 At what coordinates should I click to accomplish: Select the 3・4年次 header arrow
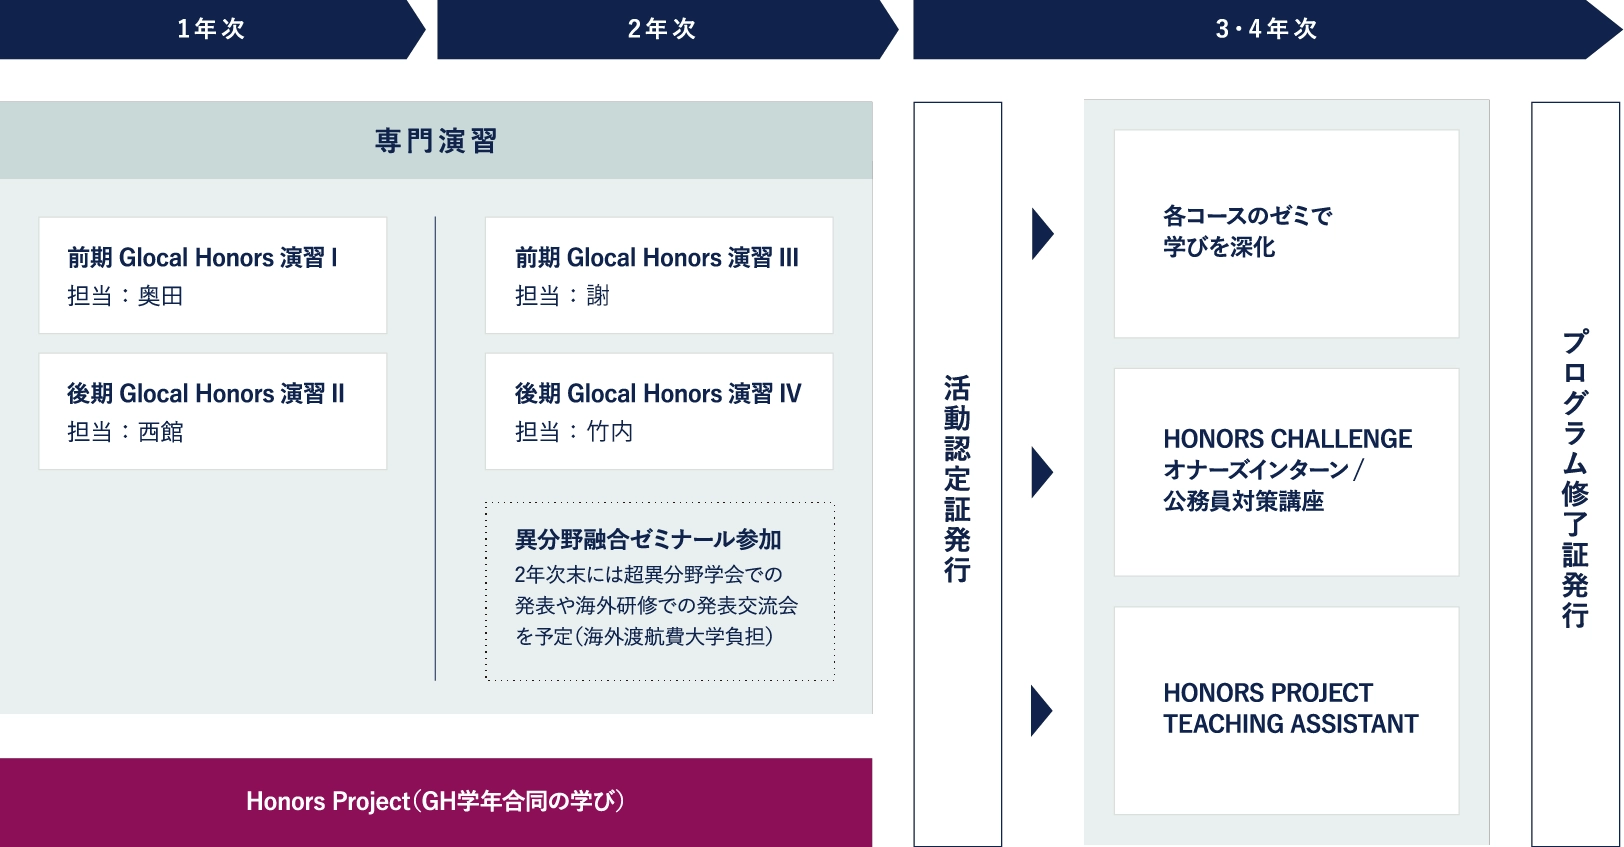[1265, 29]
